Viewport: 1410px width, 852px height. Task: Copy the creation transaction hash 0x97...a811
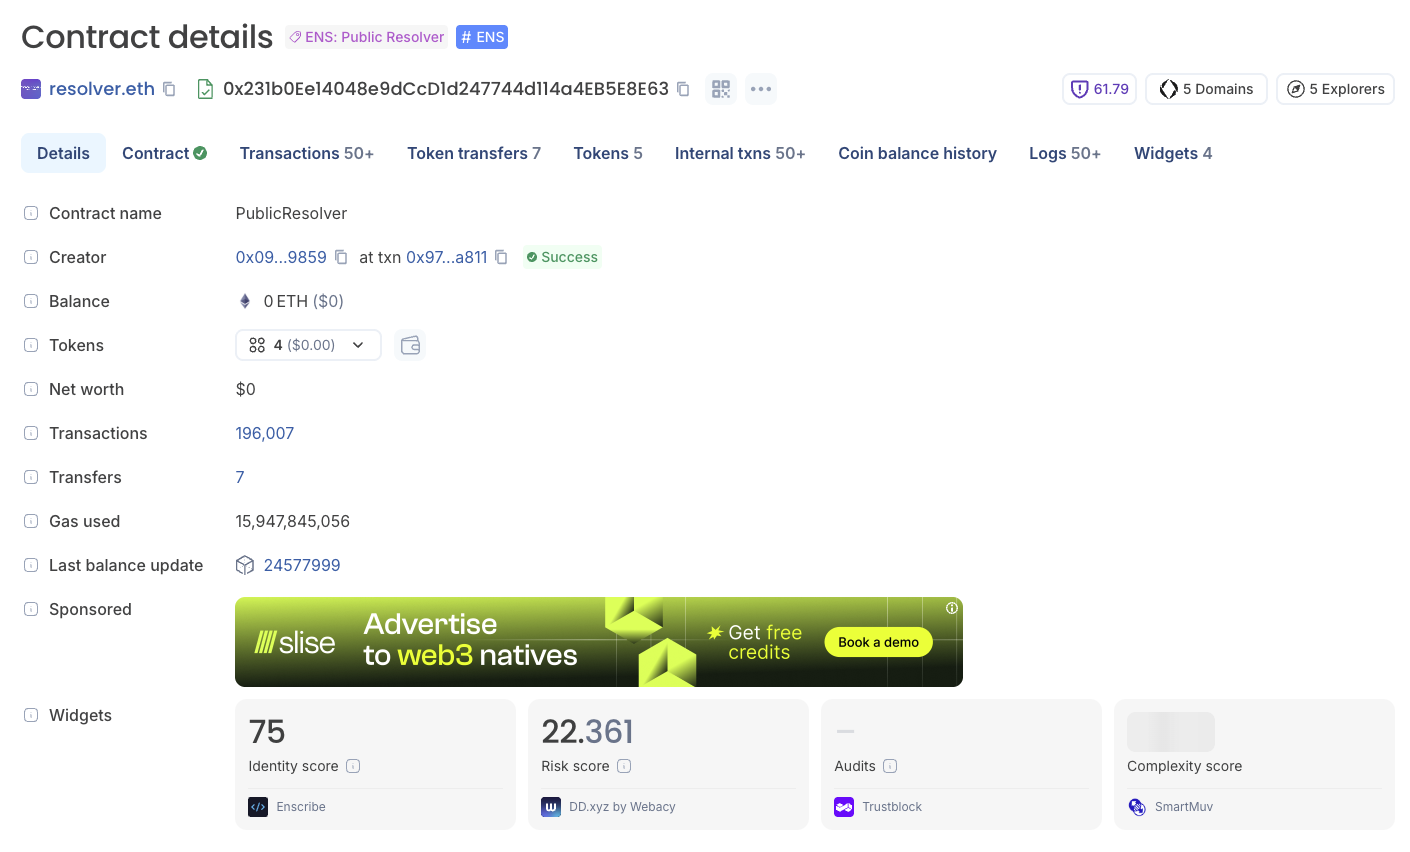click(501, 257)
